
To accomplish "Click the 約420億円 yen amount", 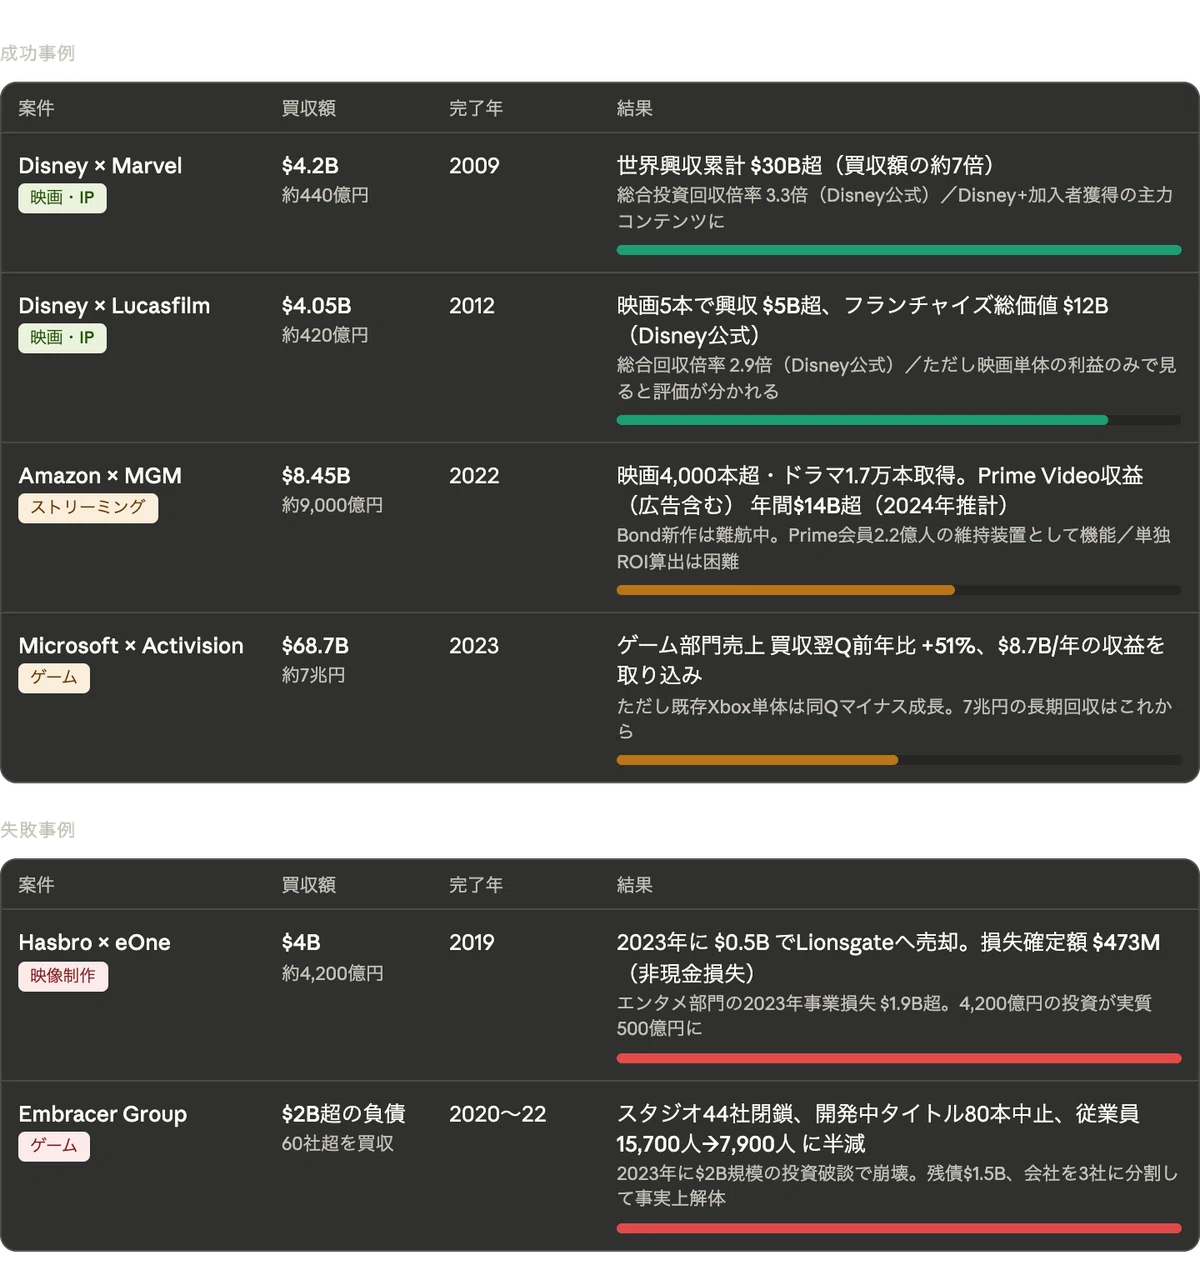I will point(325,336).
